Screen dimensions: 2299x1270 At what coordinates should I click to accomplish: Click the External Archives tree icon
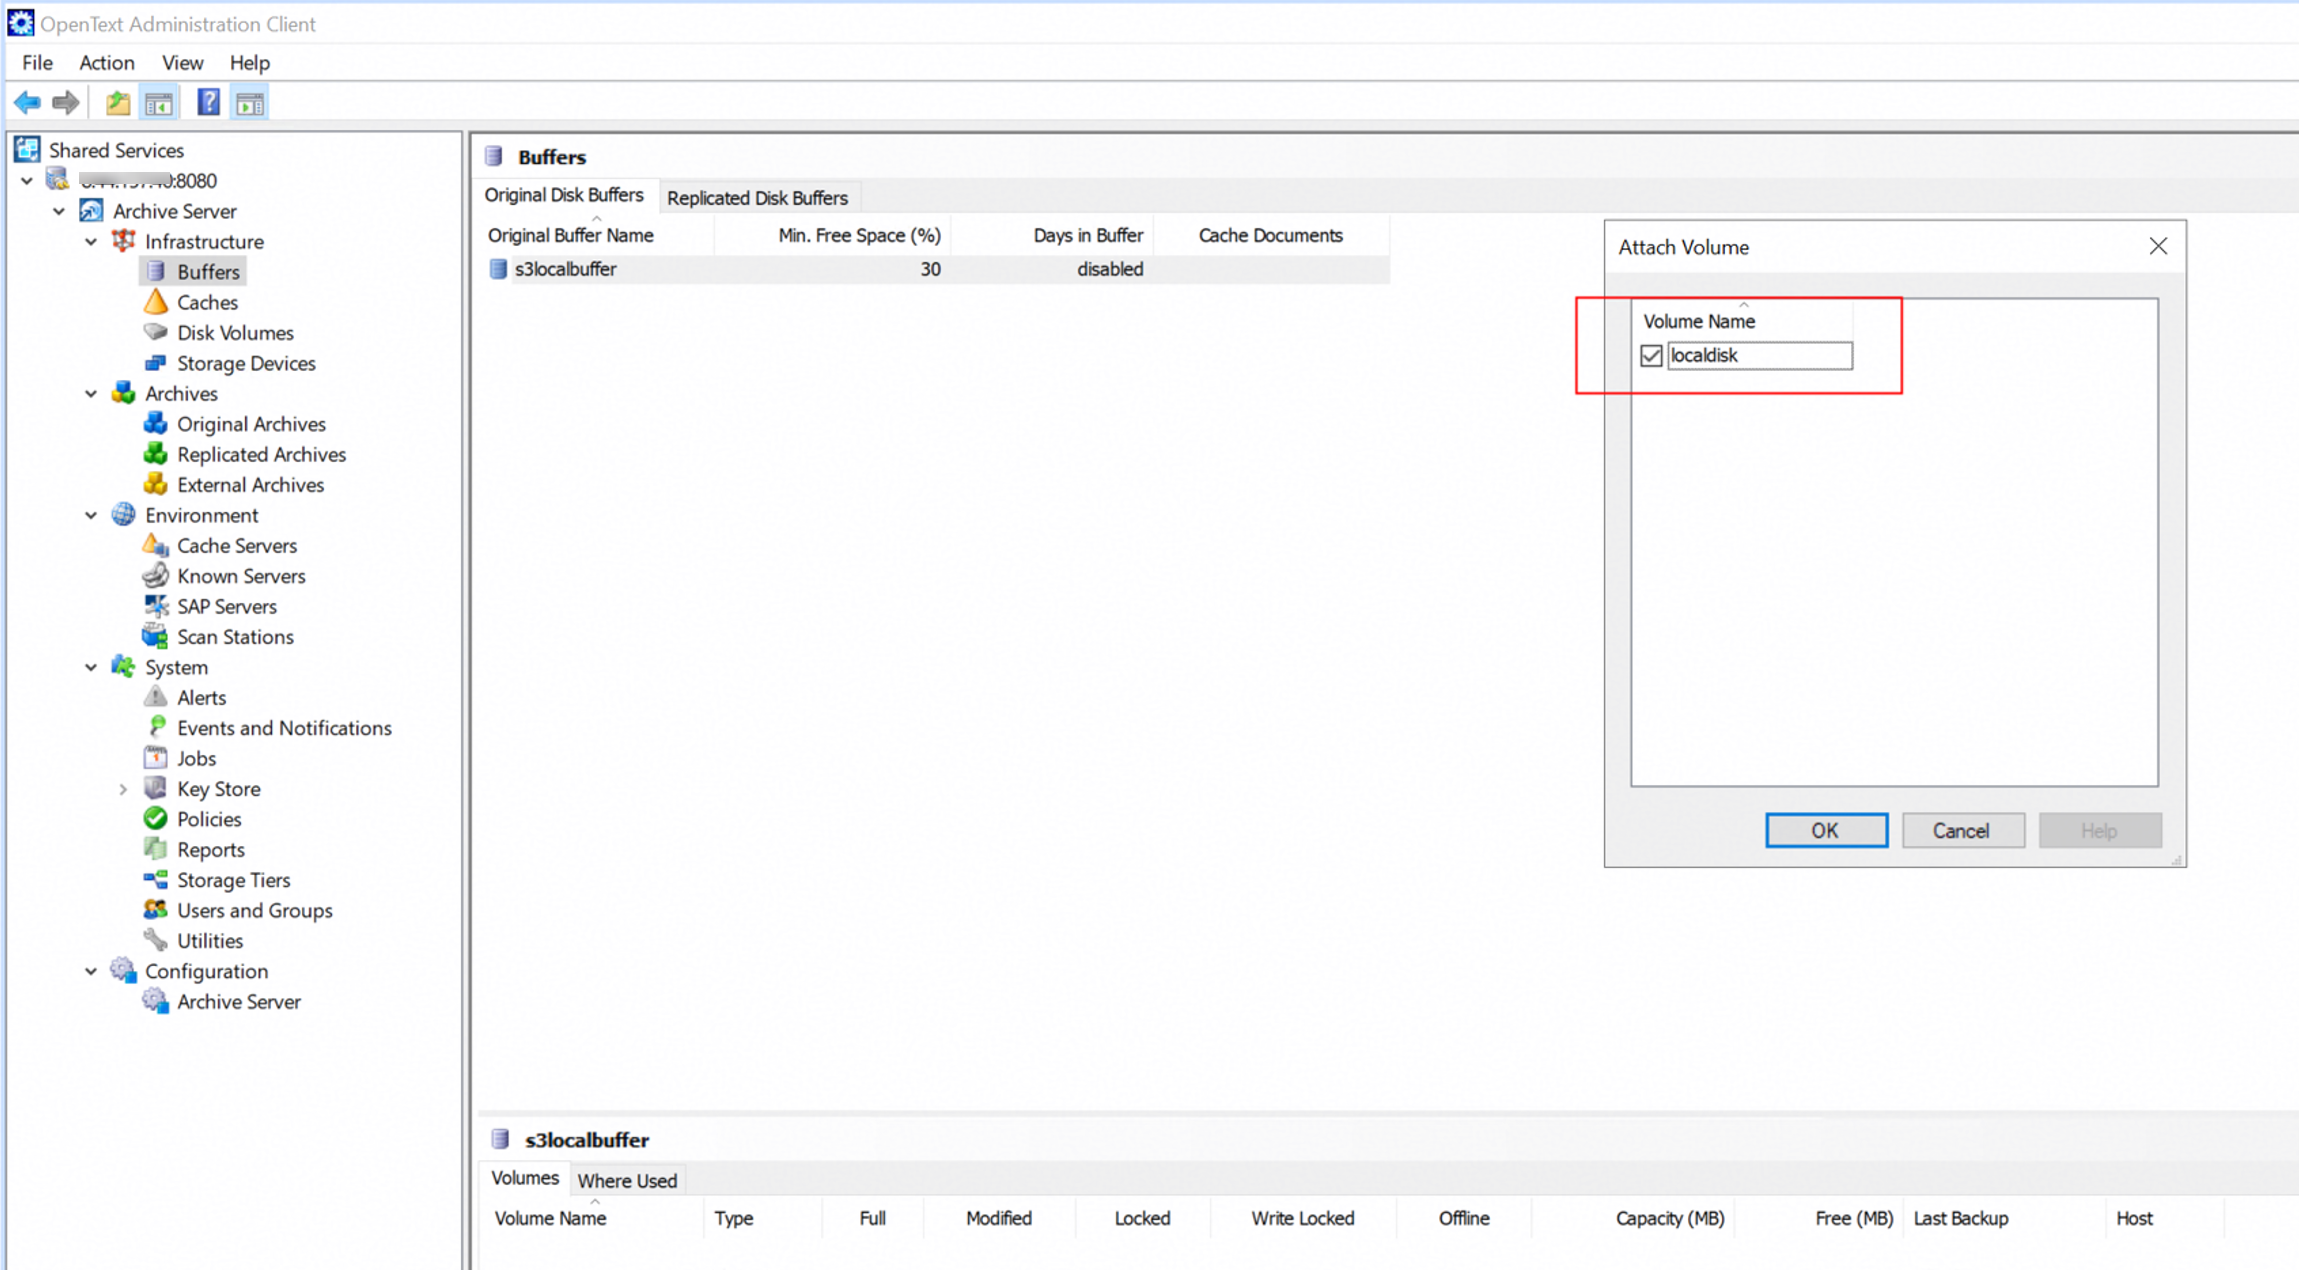[x=156, y=484]
